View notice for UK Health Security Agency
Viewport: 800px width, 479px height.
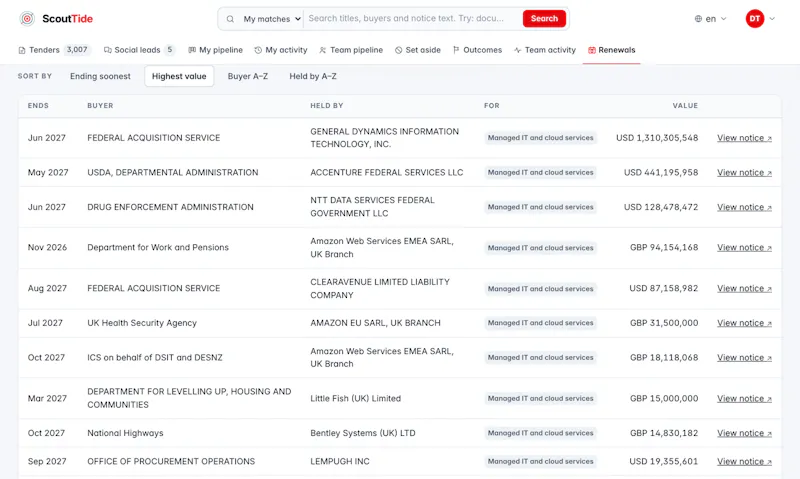744,323
